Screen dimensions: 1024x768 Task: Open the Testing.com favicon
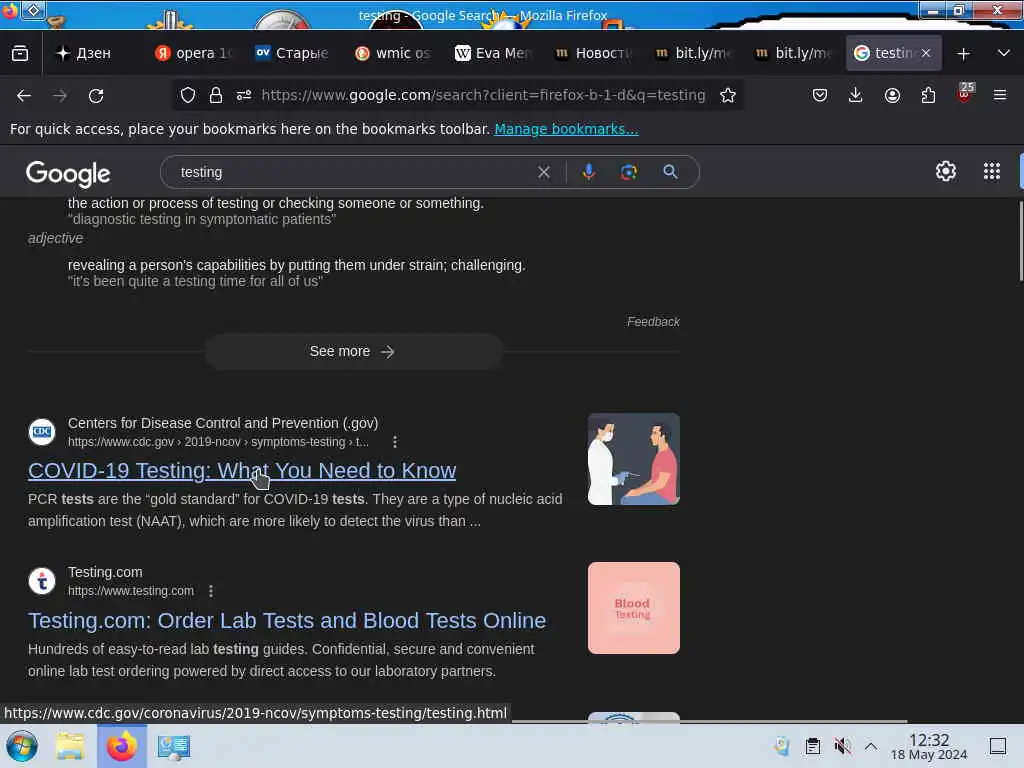pyautogui.click(x=42, y=581)
